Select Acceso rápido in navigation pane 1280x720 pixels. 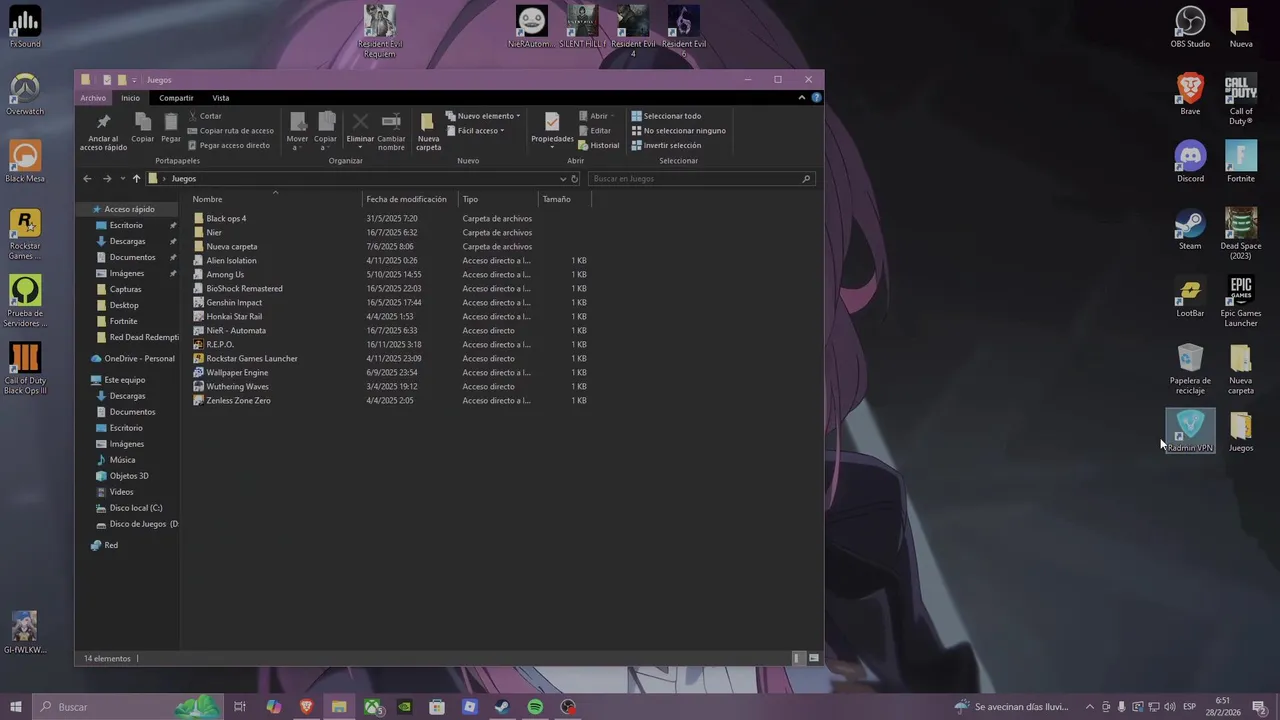click(129, 210)
